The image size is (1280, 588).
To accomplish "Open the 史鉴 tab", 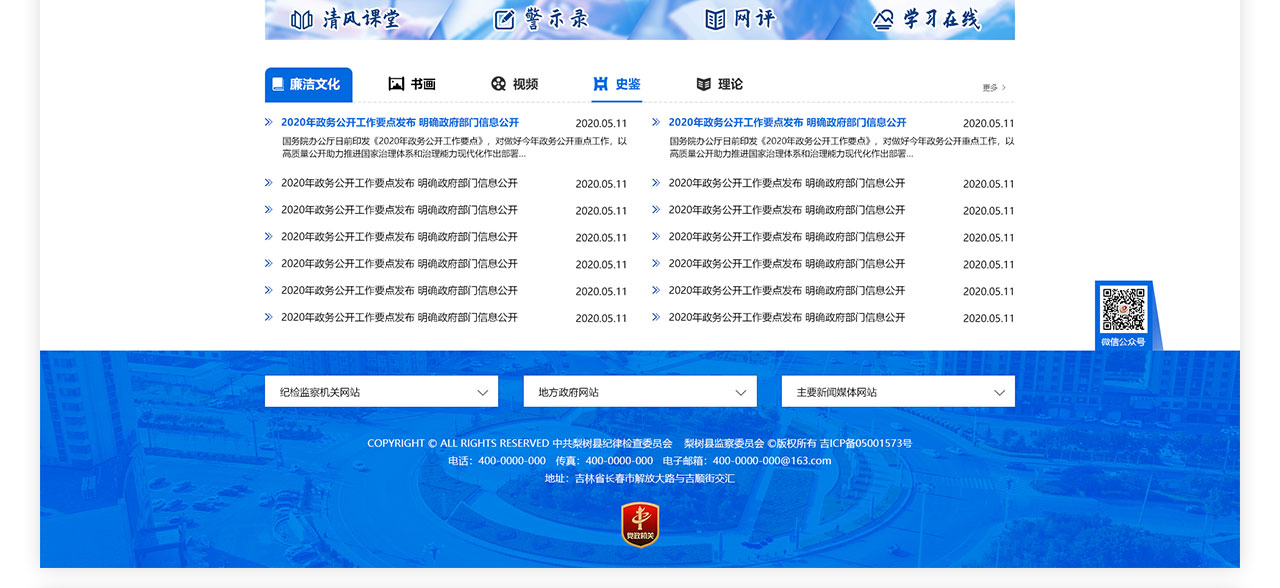I will point(617,84).
